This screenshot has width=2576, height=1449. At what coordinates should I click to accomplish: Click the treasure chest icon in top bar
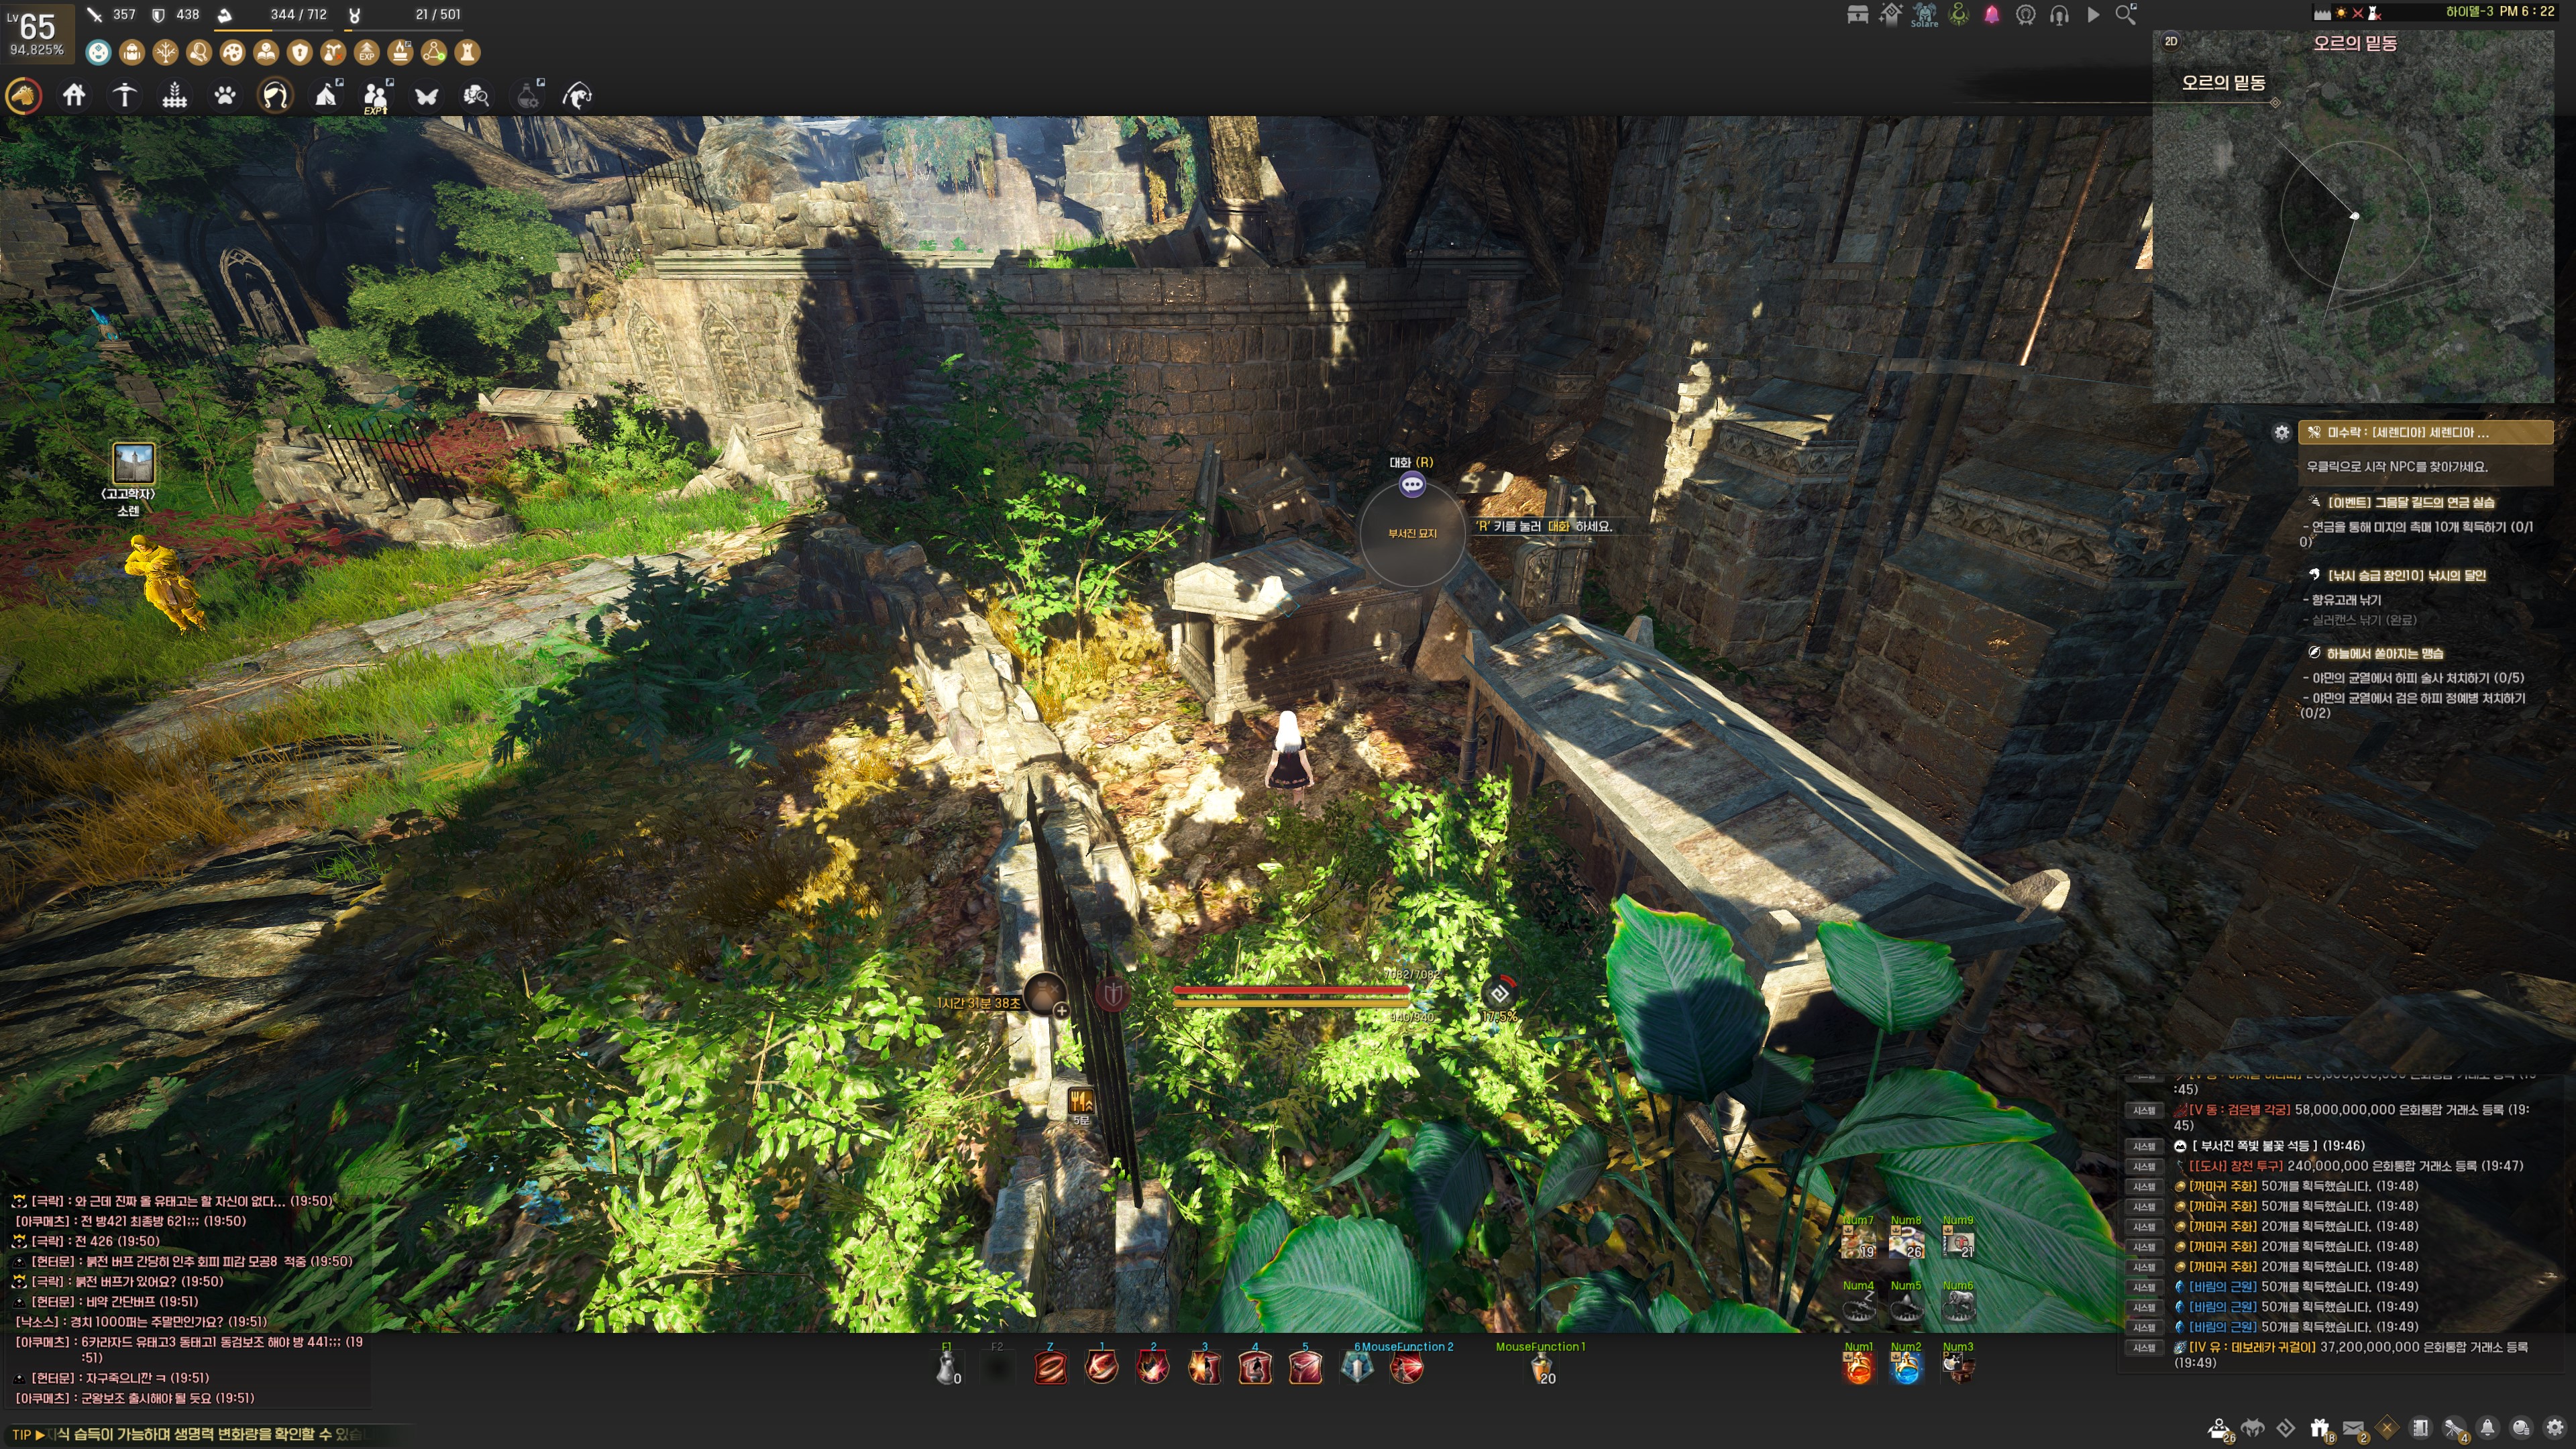[1857, 14]
